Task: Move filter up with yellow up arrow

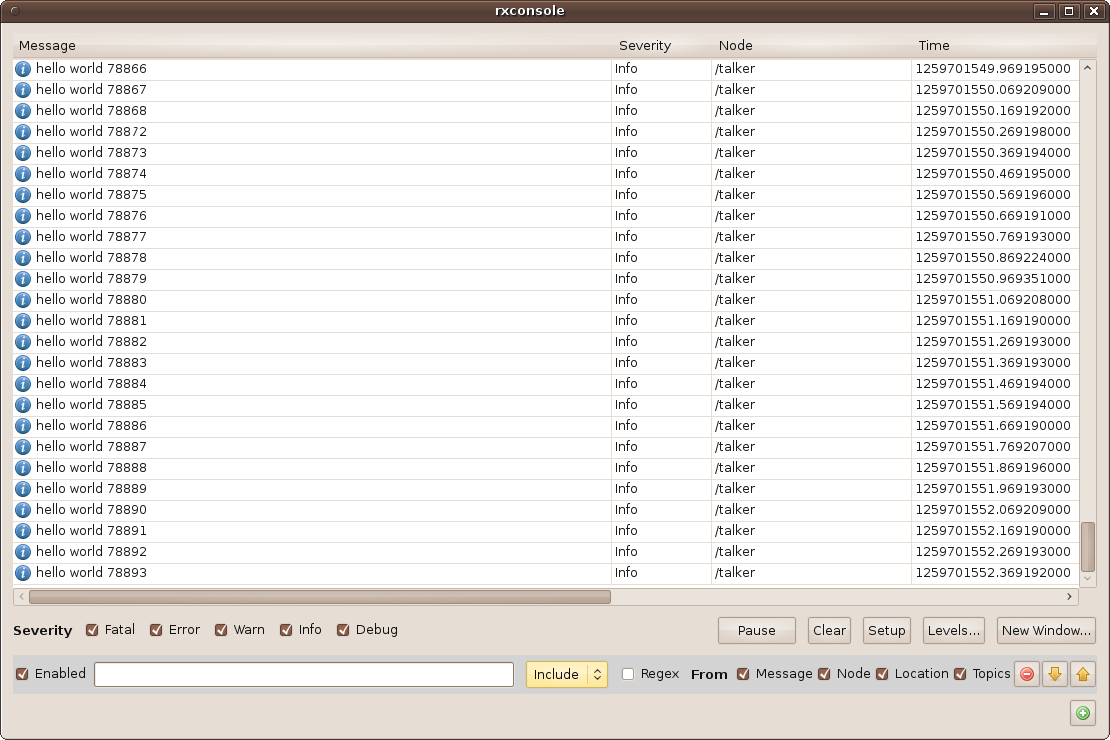Action: coord(1082,674)
